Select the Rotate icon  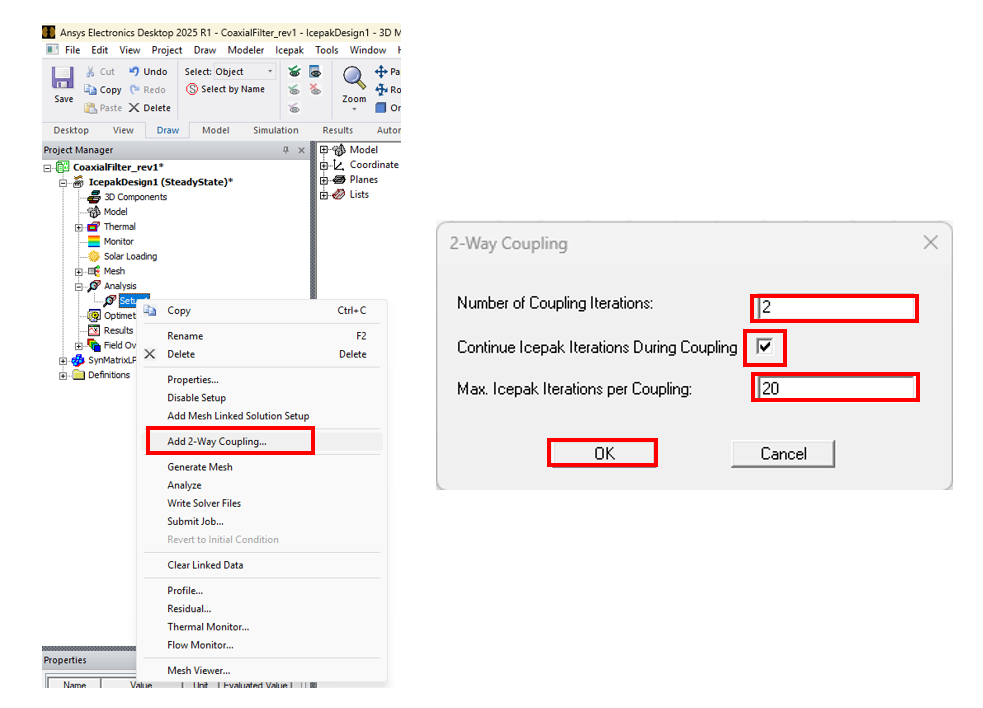(381, 90)
